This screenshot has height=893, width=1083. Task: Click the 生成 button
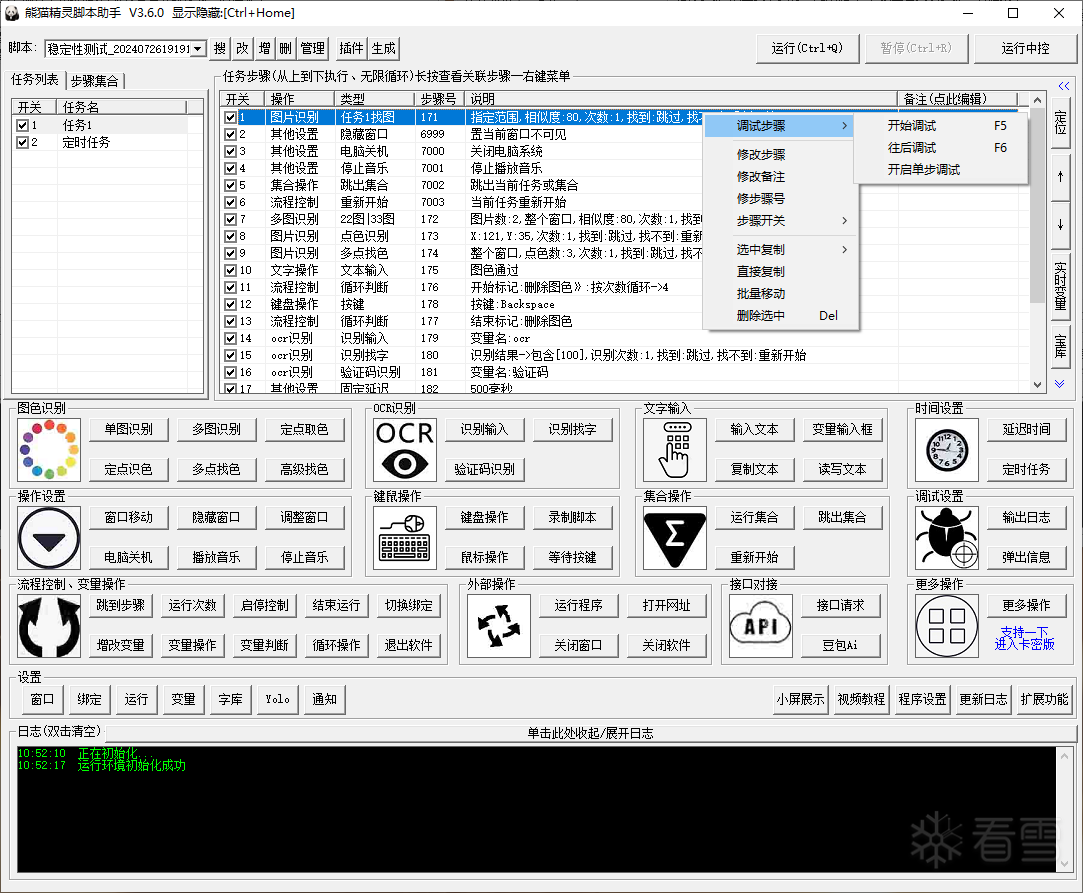click(383, 48)
